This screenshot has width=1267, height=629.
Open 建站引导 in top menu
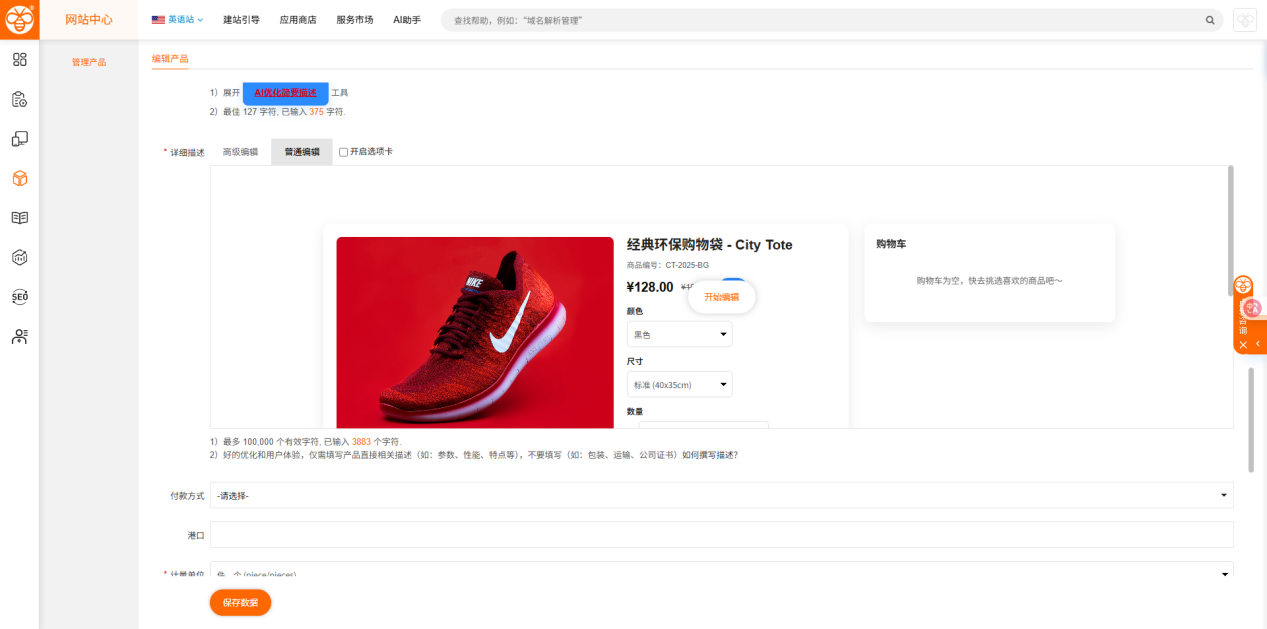(x=241, y=20)
